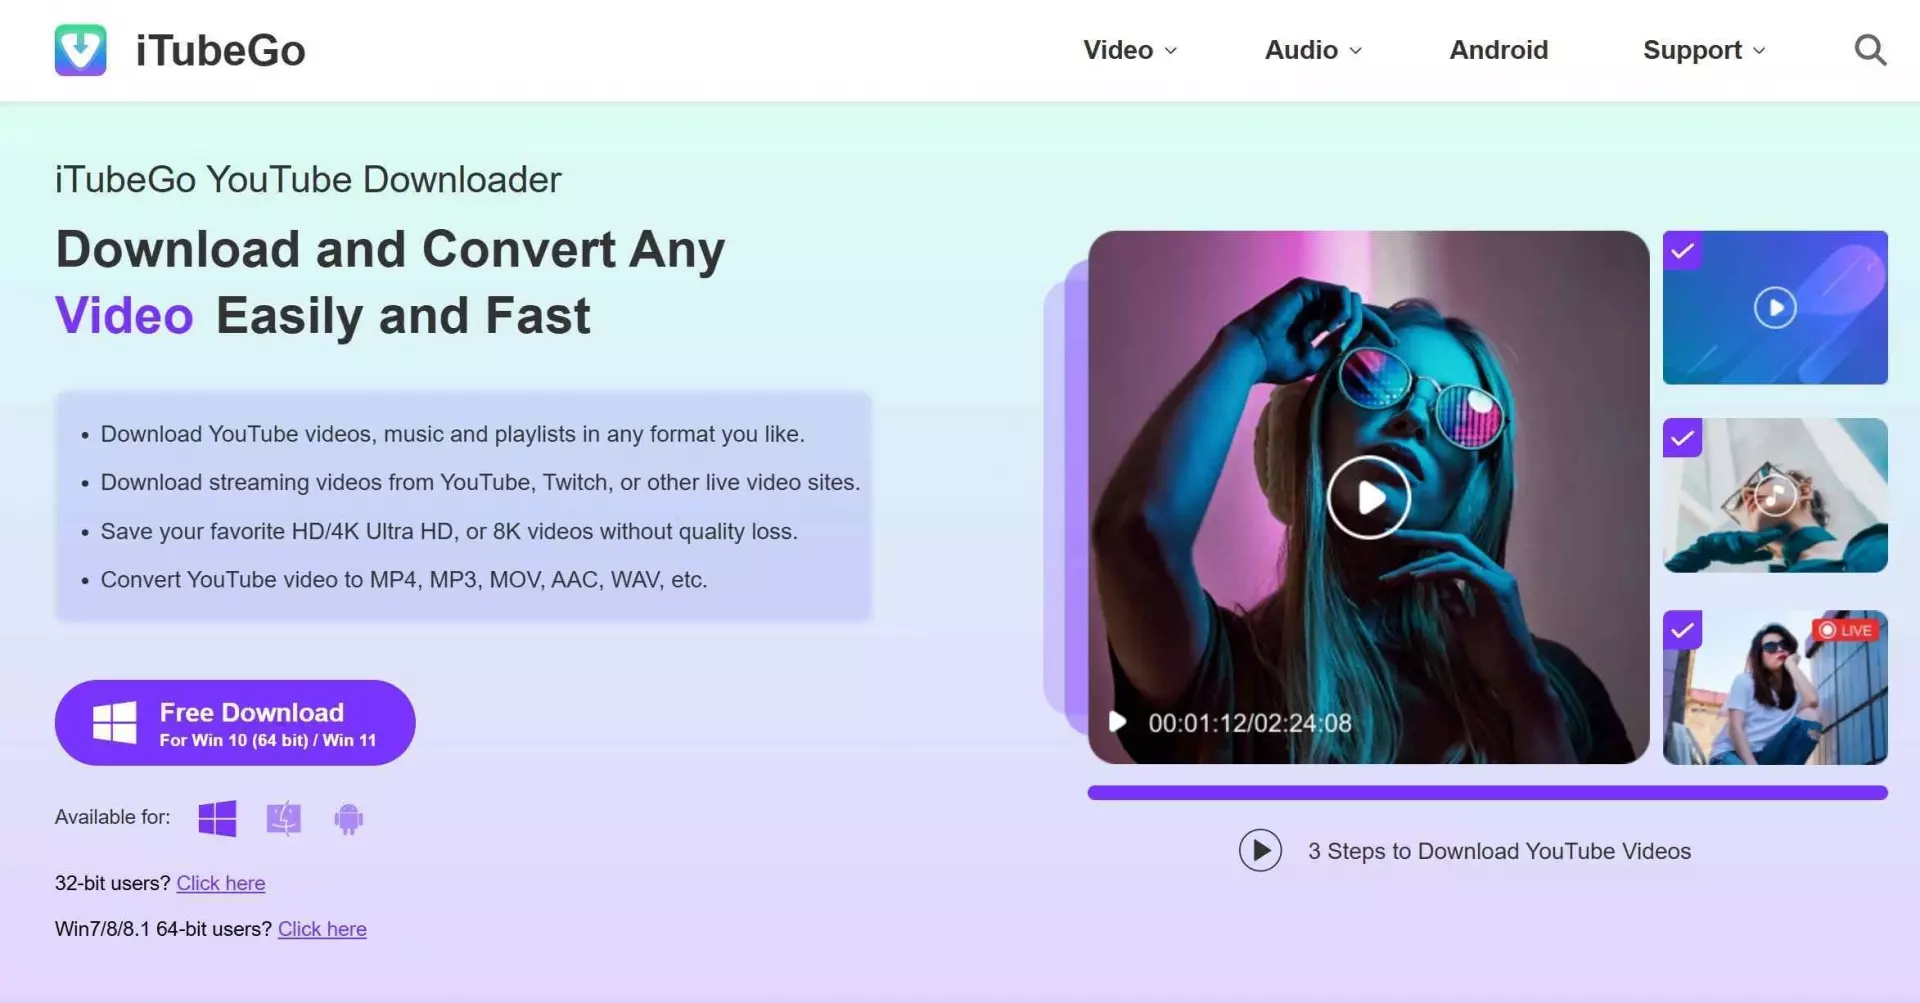Click the Win7/8/8.1 64-bit Click here link

322,929
